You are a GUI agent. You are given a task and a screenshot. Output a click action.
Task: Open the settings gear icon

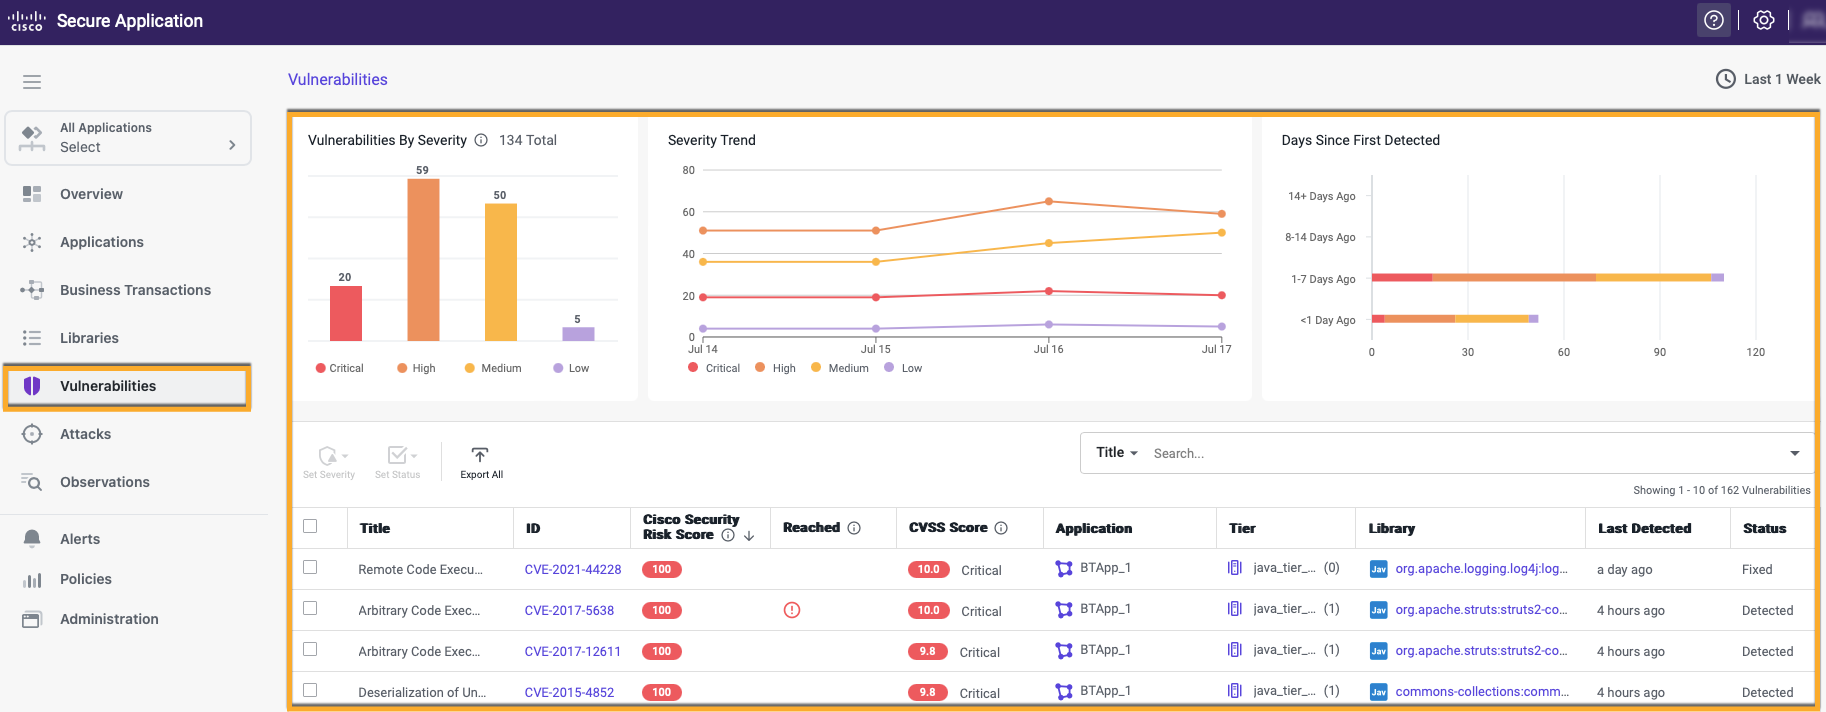coord(1764,20)
